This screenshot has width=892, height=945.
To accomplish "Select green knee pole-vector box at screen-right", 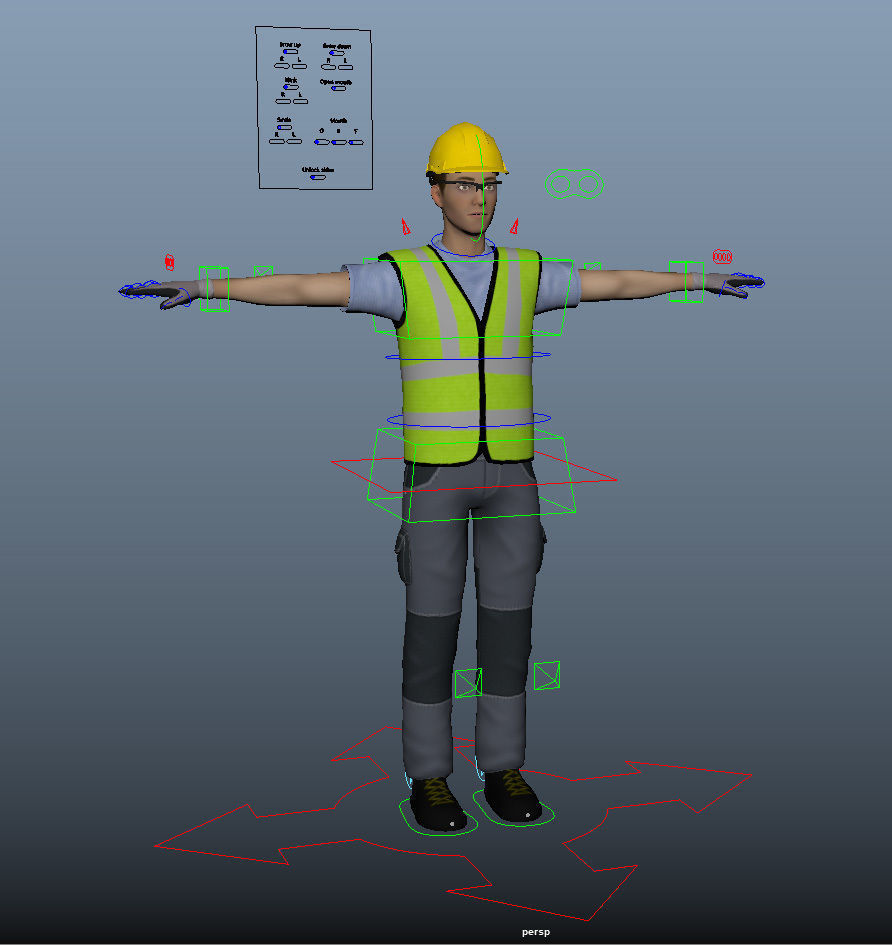I will pyautogui.click(x=547, y=676).
